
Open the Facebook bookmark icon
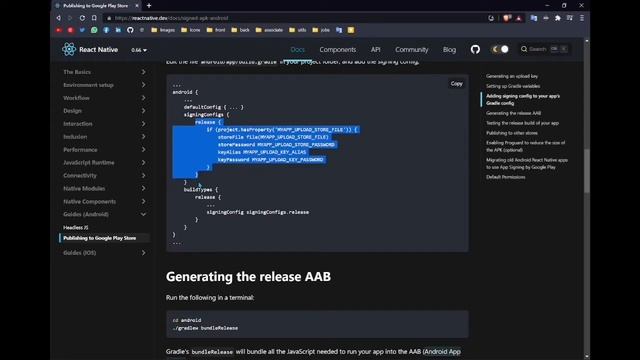pyautogui.click(x=106, y=30)
